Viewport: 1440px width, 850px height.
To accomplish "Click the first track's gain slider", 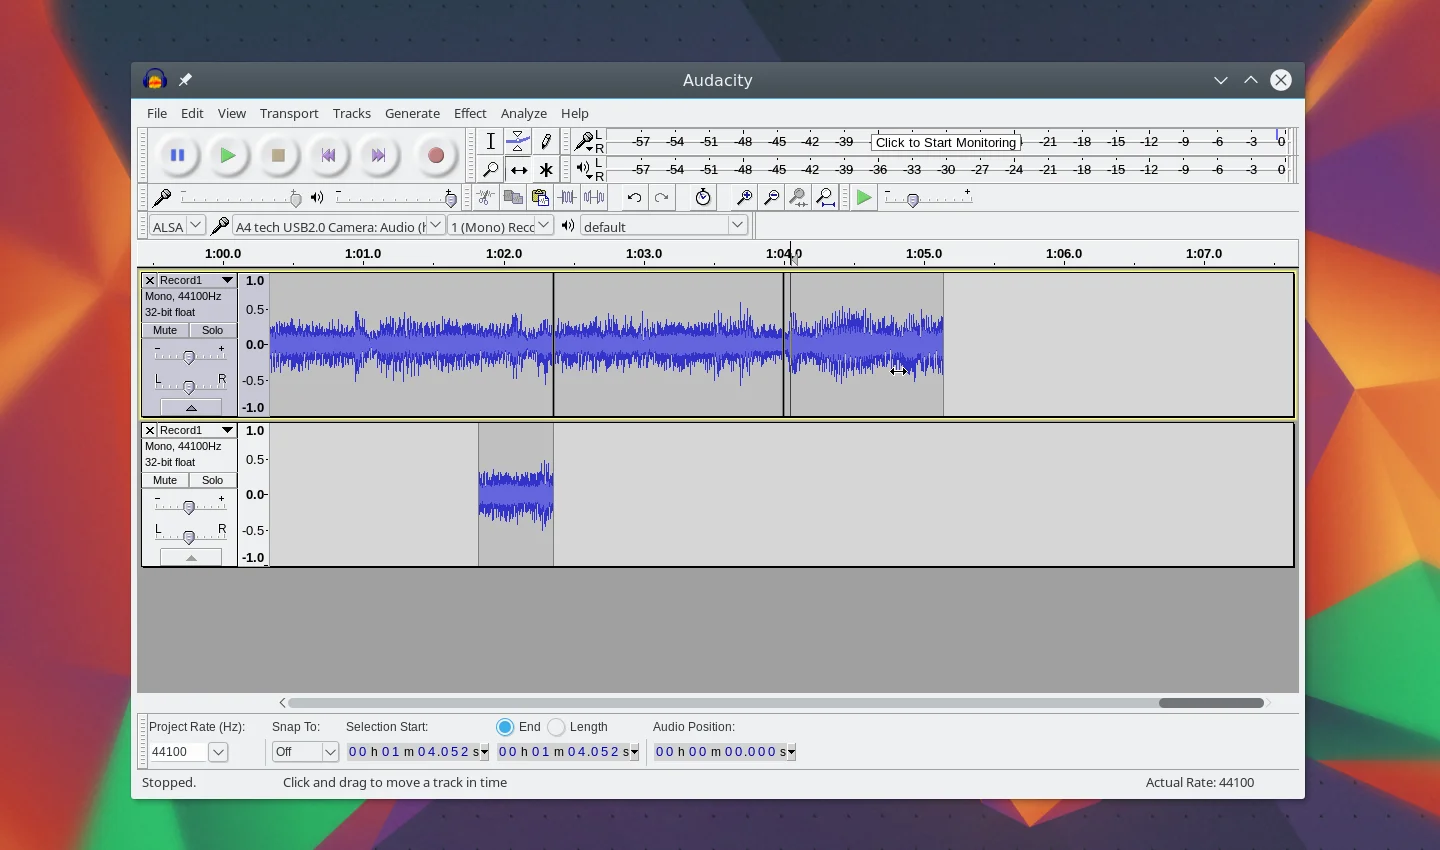I will pyautogui.click(x=189, y=356).
